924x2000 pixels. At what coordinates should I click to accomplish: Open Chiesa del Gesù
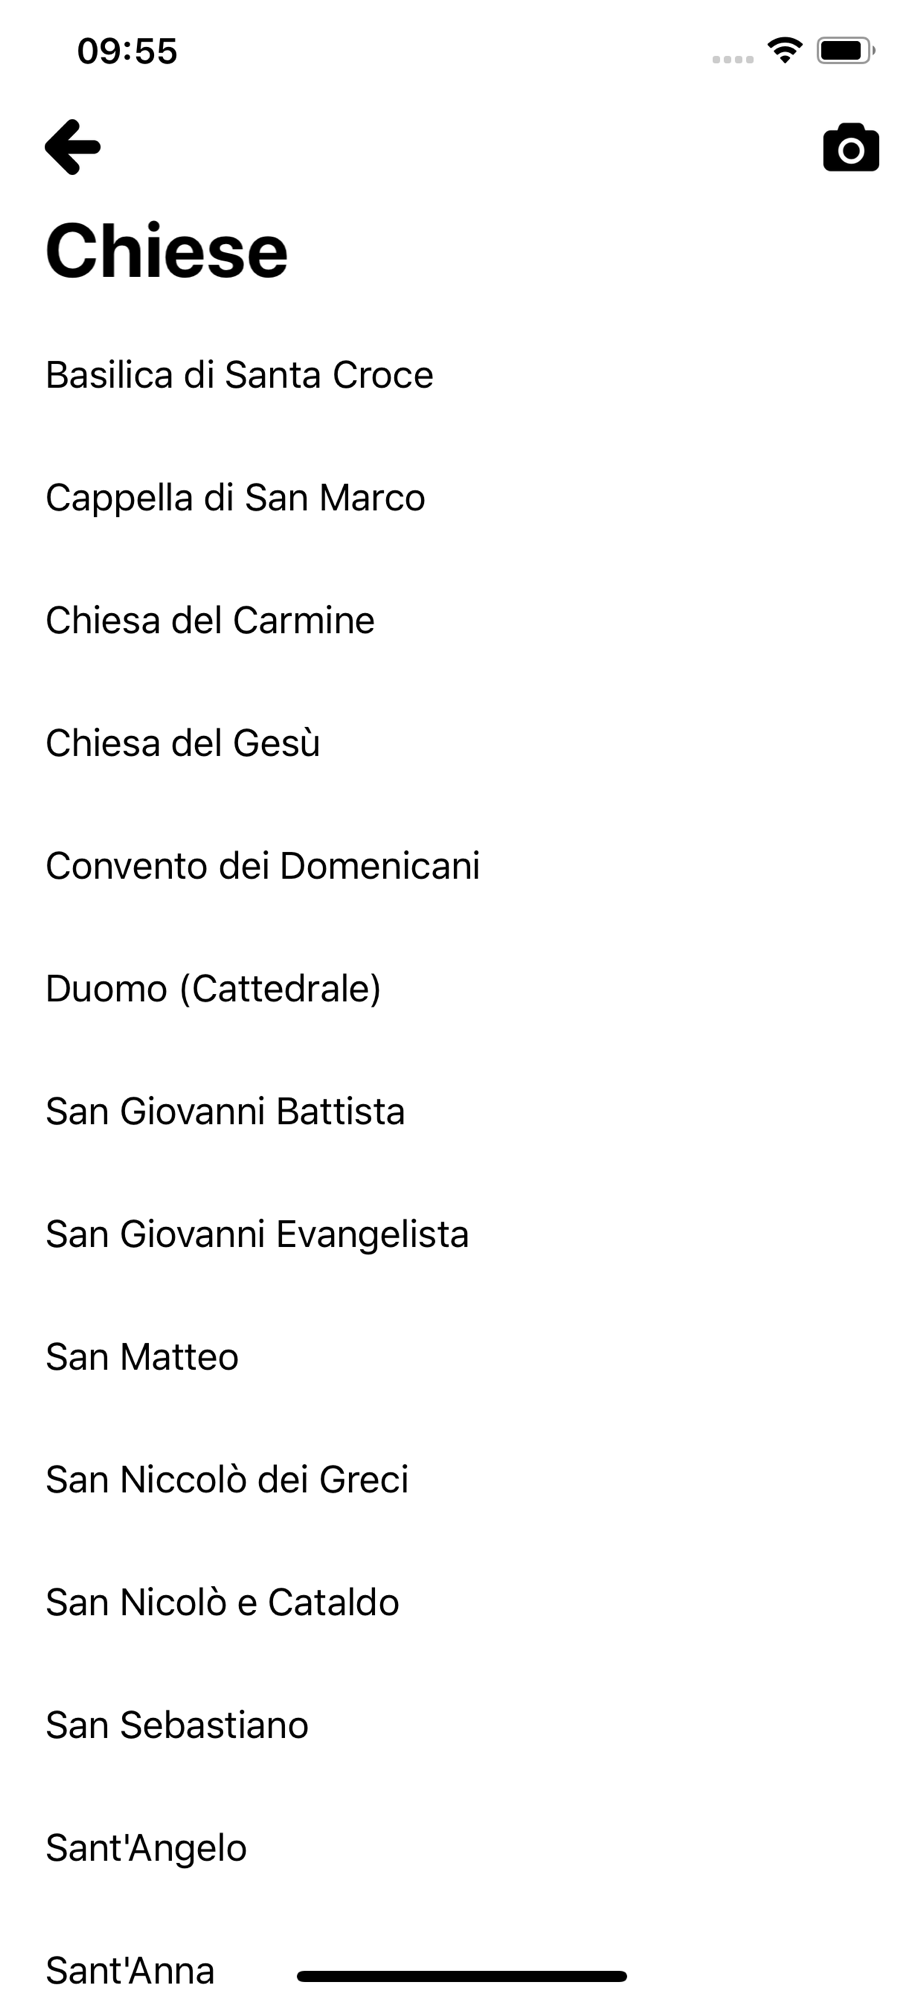click(183, 743)
